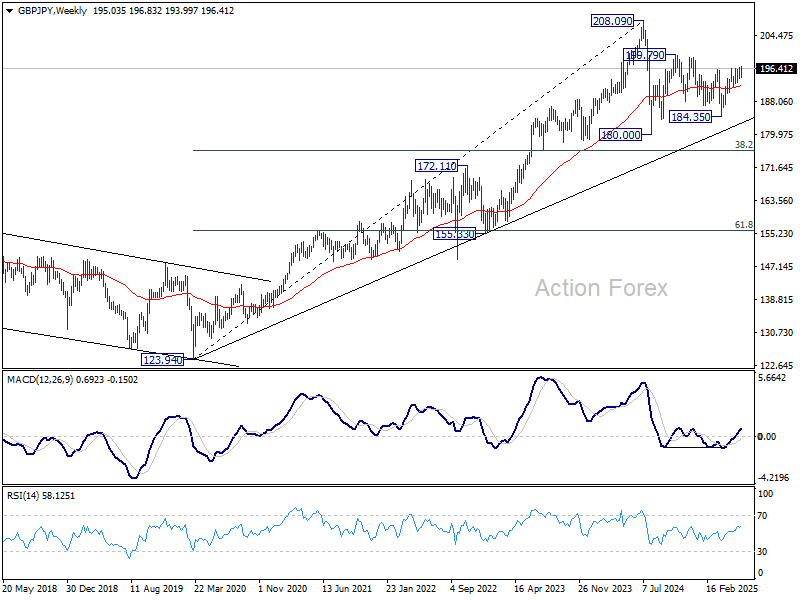Click the 20 May 2018 date marker
Screen dimensions: 800x600
tap(30, 588)
